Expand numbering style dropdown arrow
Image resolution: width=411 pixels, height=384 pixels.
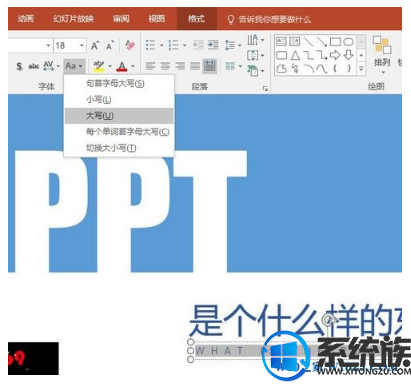184,45
